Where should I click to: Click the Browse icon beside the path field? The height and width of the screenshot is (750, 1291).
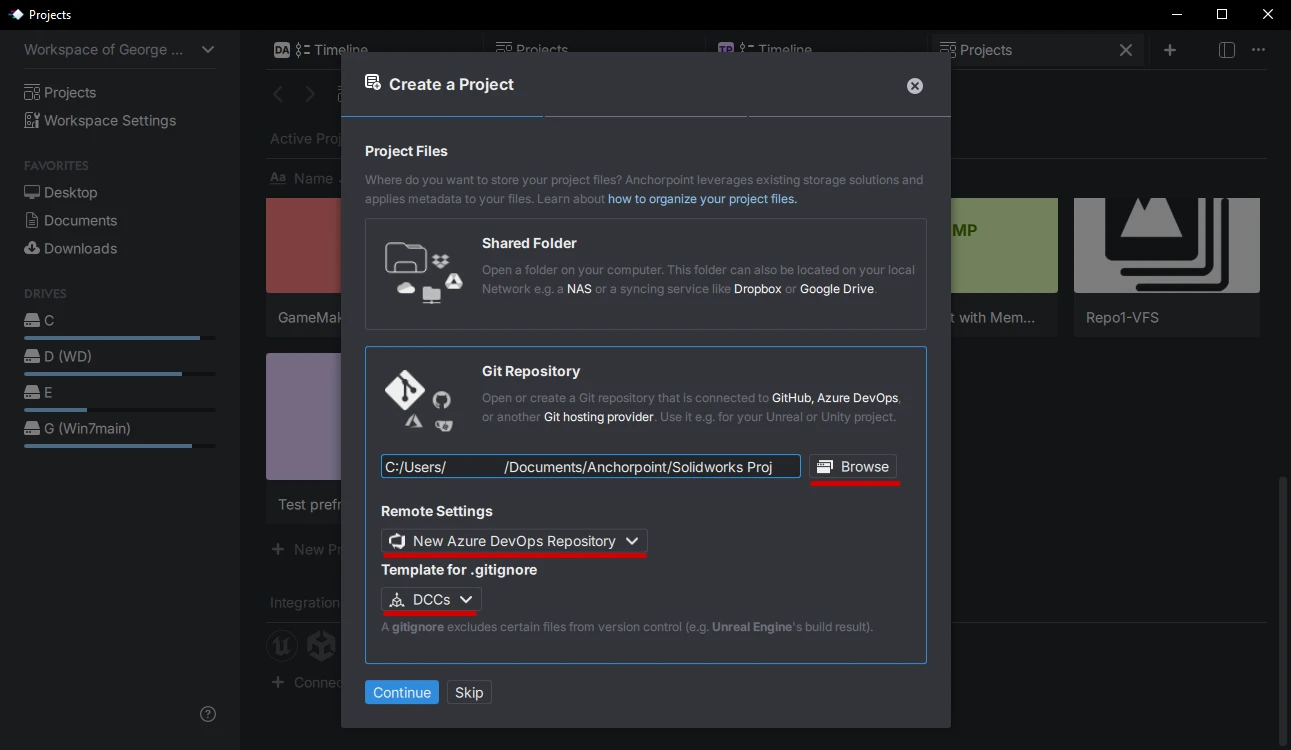(825, 466)
